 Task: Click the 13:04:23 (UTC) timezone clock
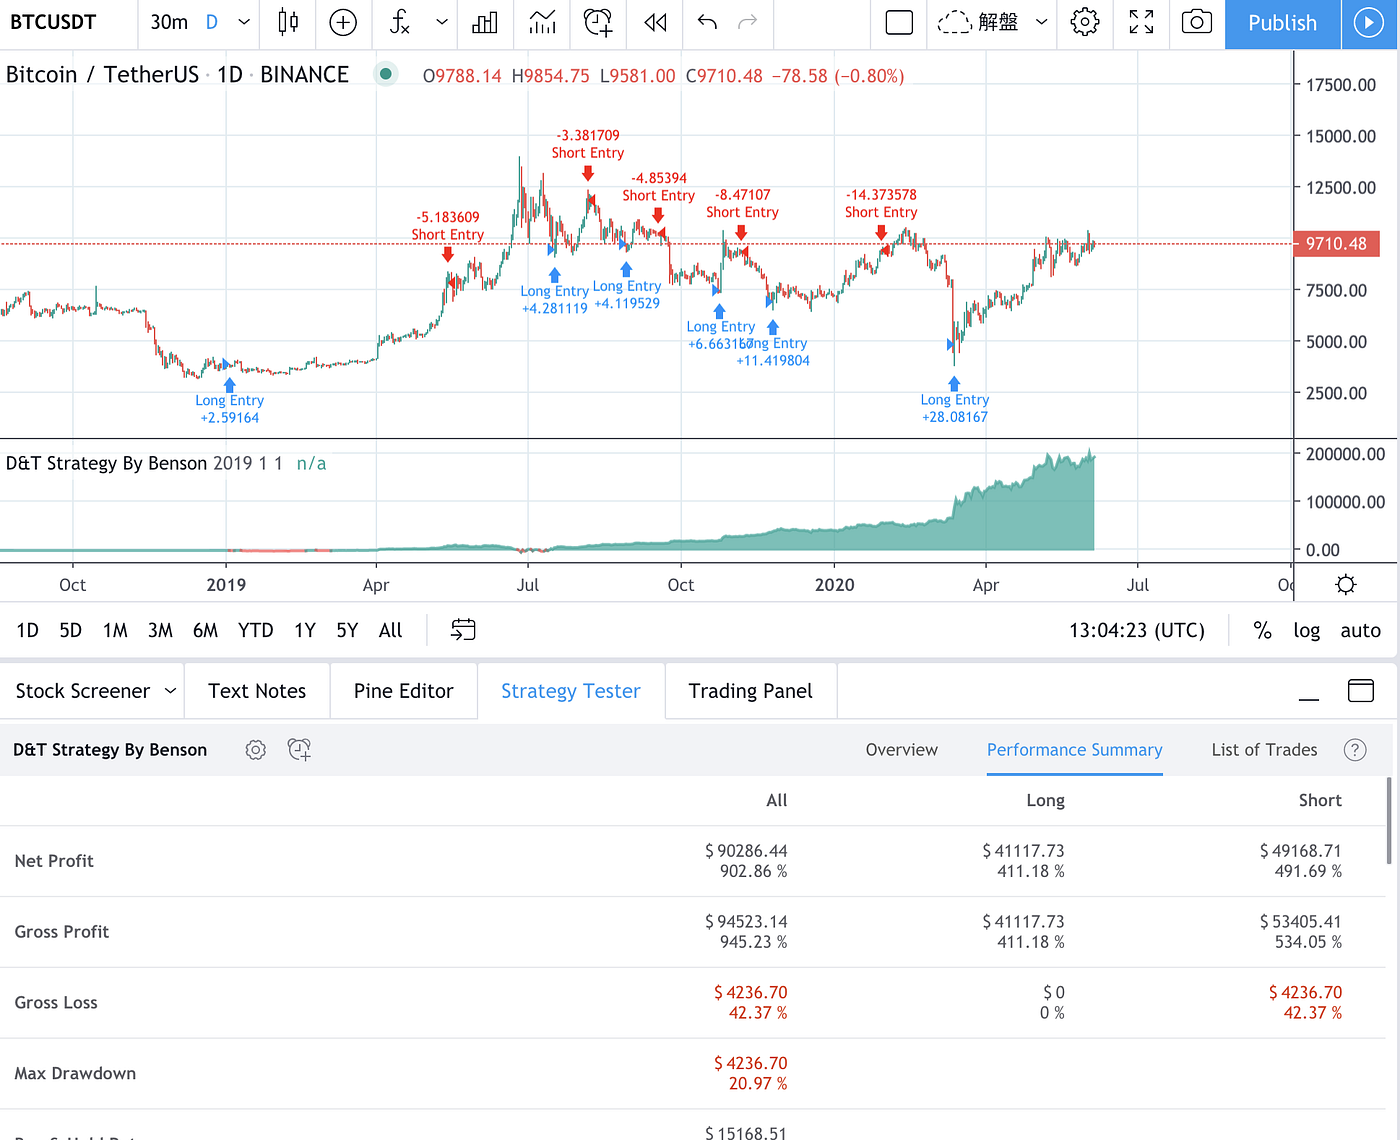(1137, 631)
